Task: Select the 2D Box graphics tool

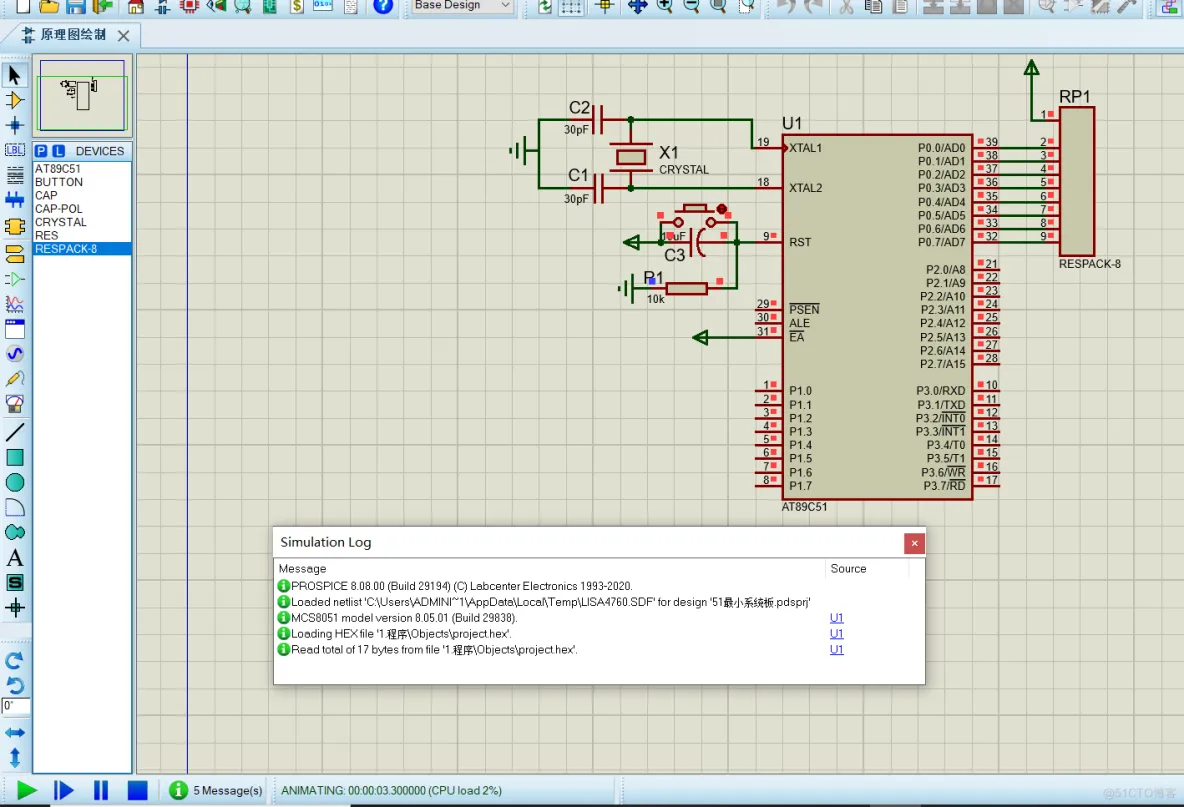Action: click(x=14, y=457)
